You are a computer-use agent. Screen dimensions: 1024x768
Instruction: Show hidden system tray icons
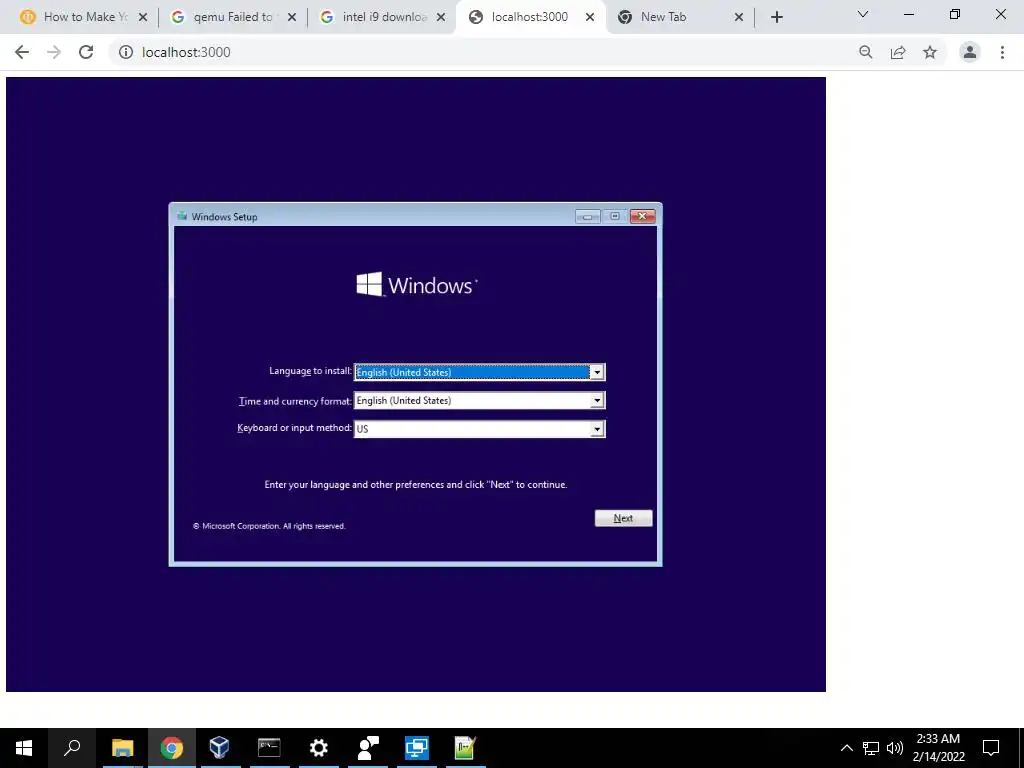(846, 748)
